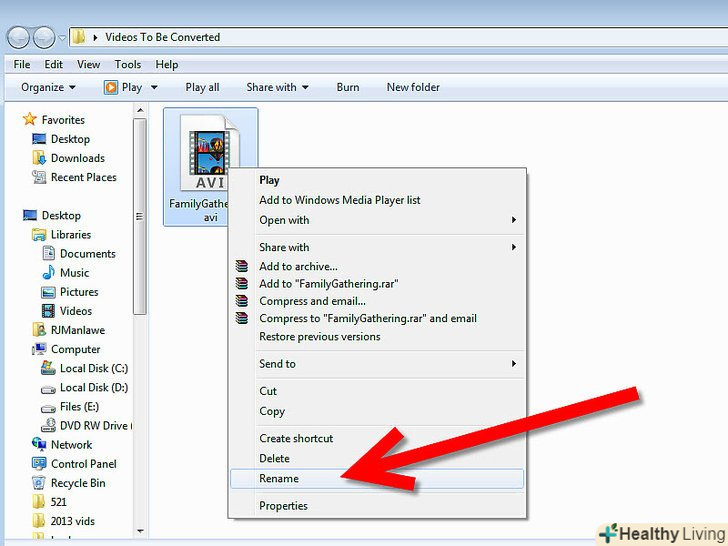Click the Burn button
This screenshot has height=546, width=728.
pyautogui.click(x=348, y=87)
